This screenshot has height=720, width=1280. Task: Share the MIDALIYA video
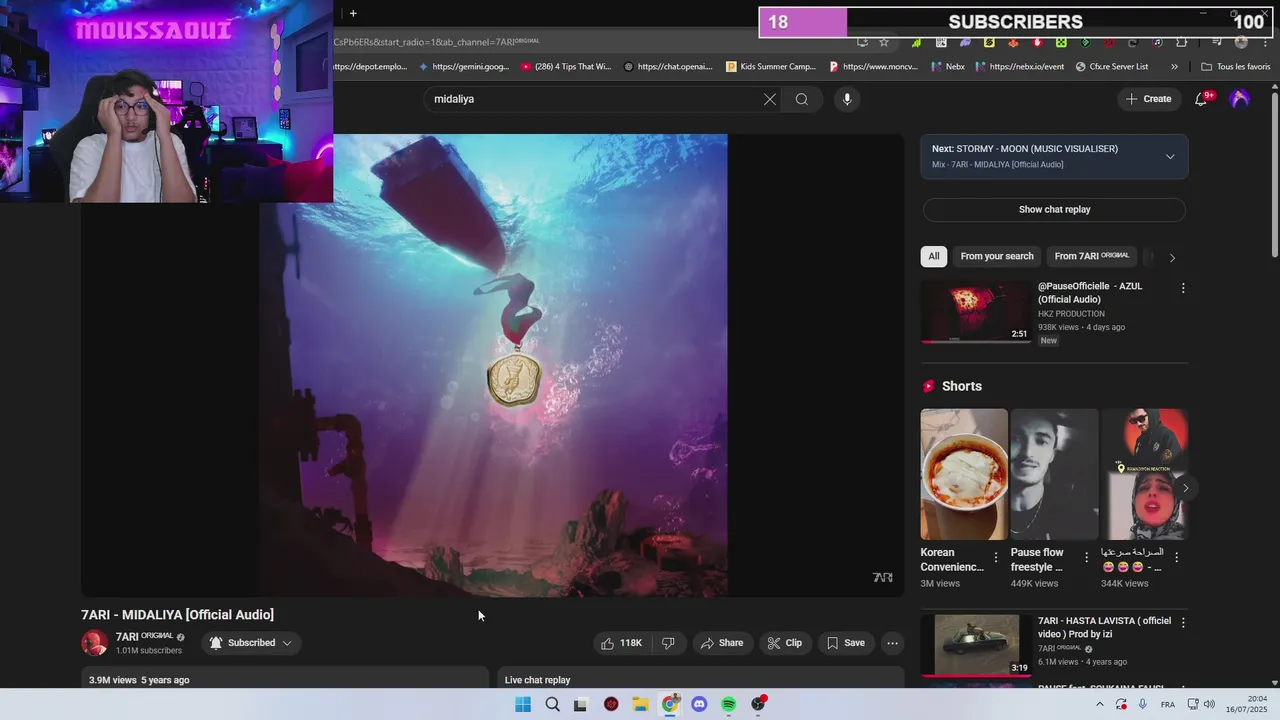722,643
